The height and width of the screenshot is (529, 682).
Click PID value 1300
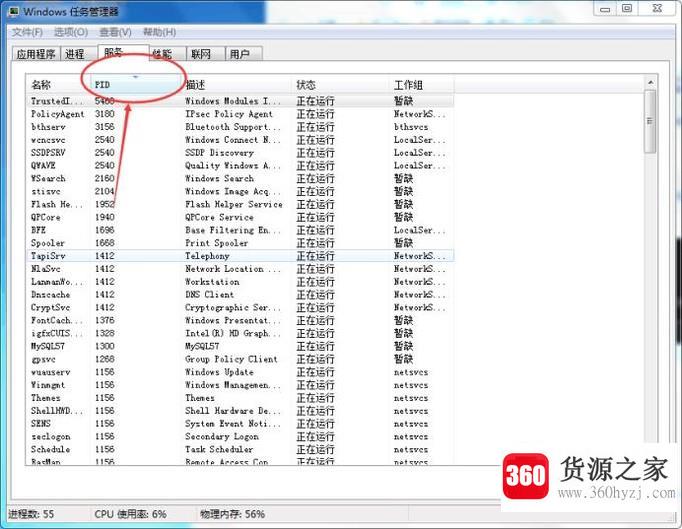point(105,346)
